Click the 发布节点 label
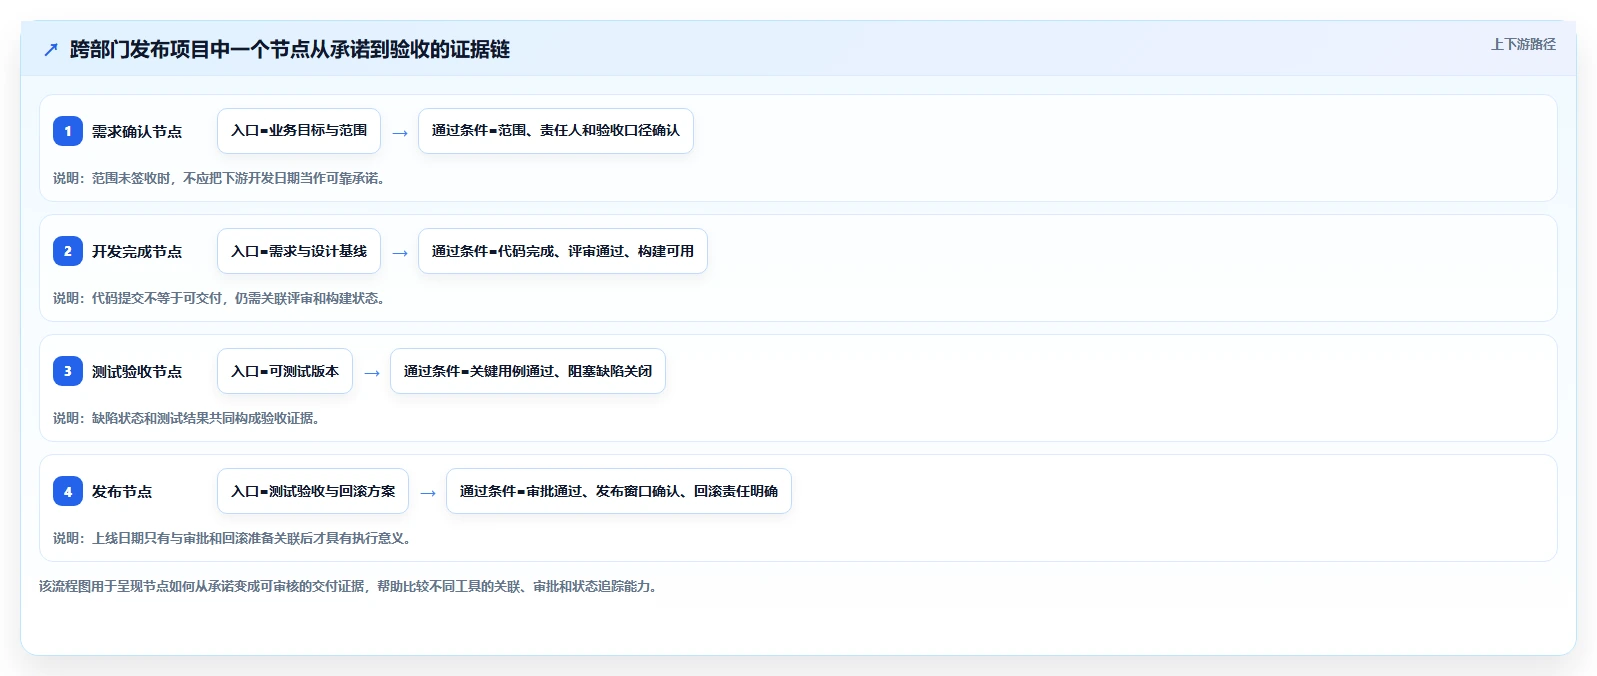The image size is (1597, 676). point(122,491)
